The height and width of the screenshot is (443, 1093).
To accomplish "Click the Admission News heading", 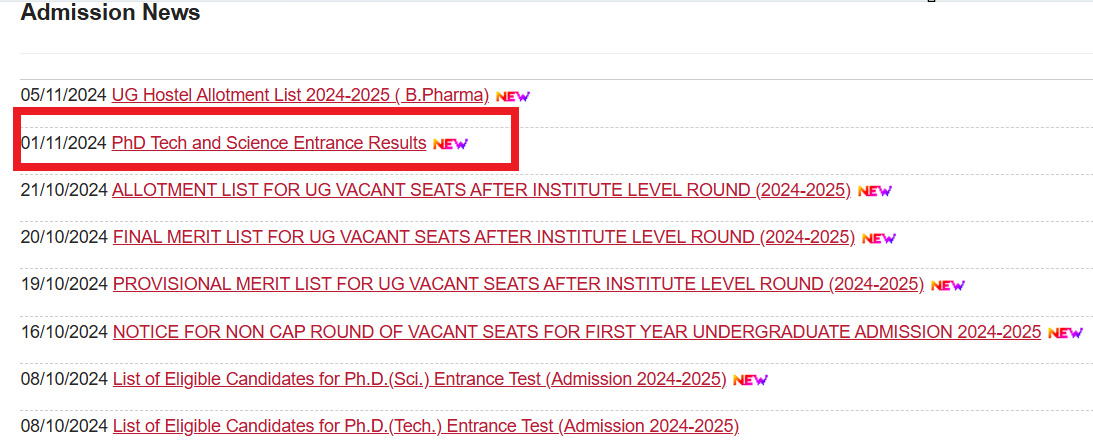I will tap(110, 13).
